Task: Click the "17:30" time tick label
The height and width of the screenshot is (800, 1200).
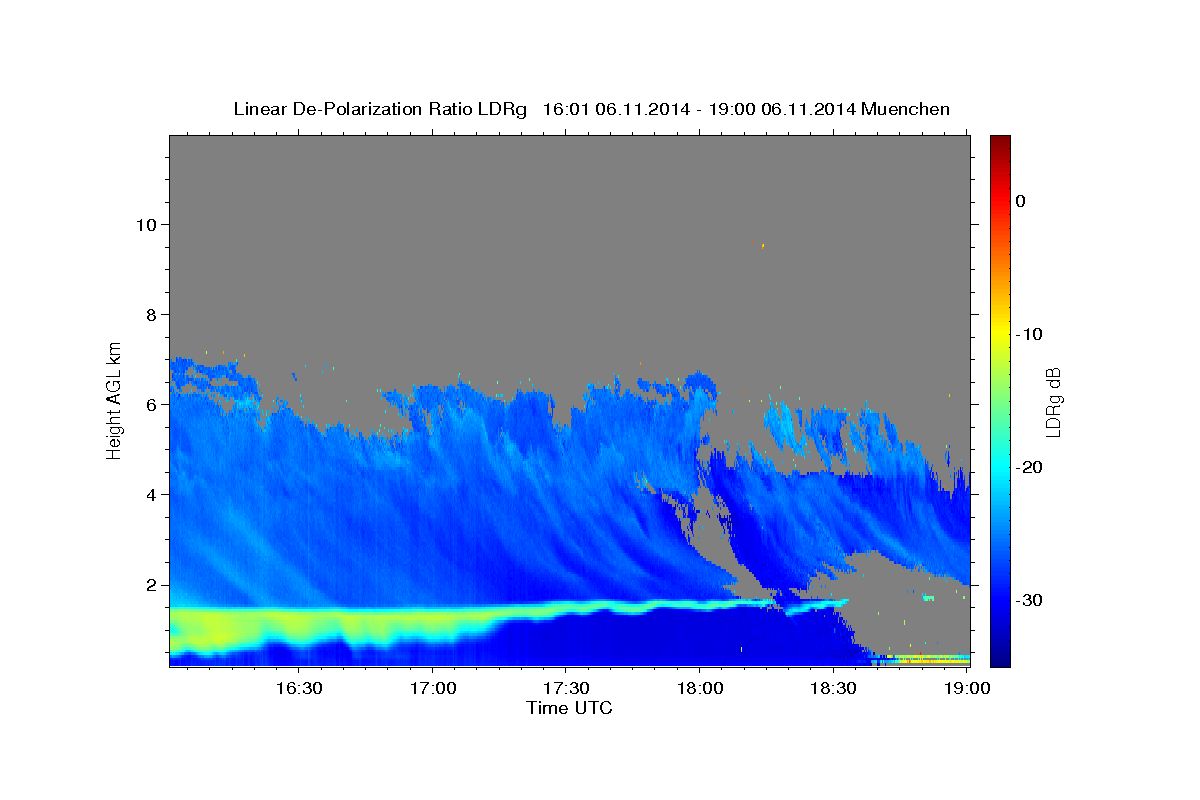Action: (x=565, y=688)
